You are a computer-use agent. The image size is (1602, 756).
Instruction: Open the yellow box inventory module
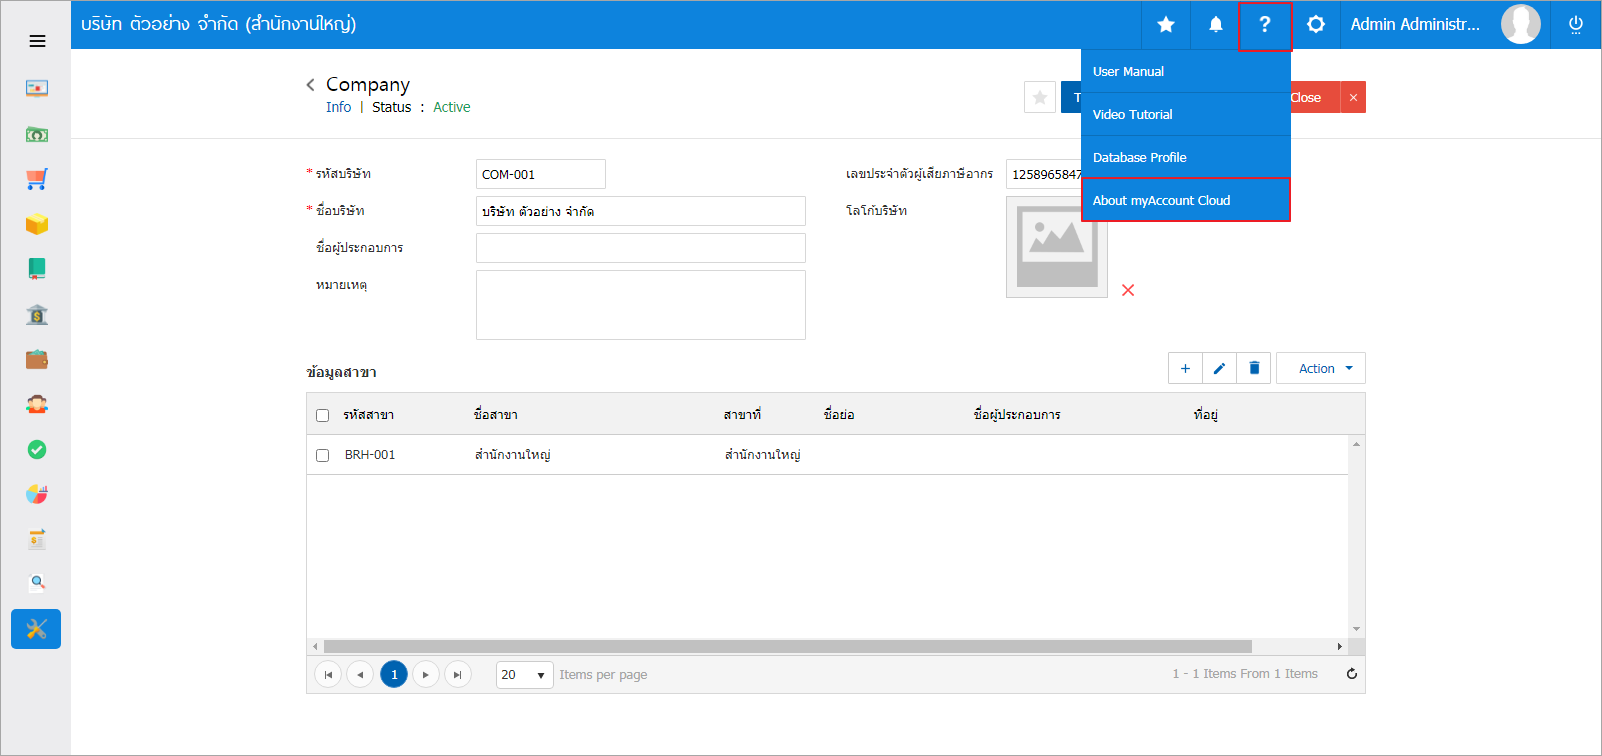[37, 224]
